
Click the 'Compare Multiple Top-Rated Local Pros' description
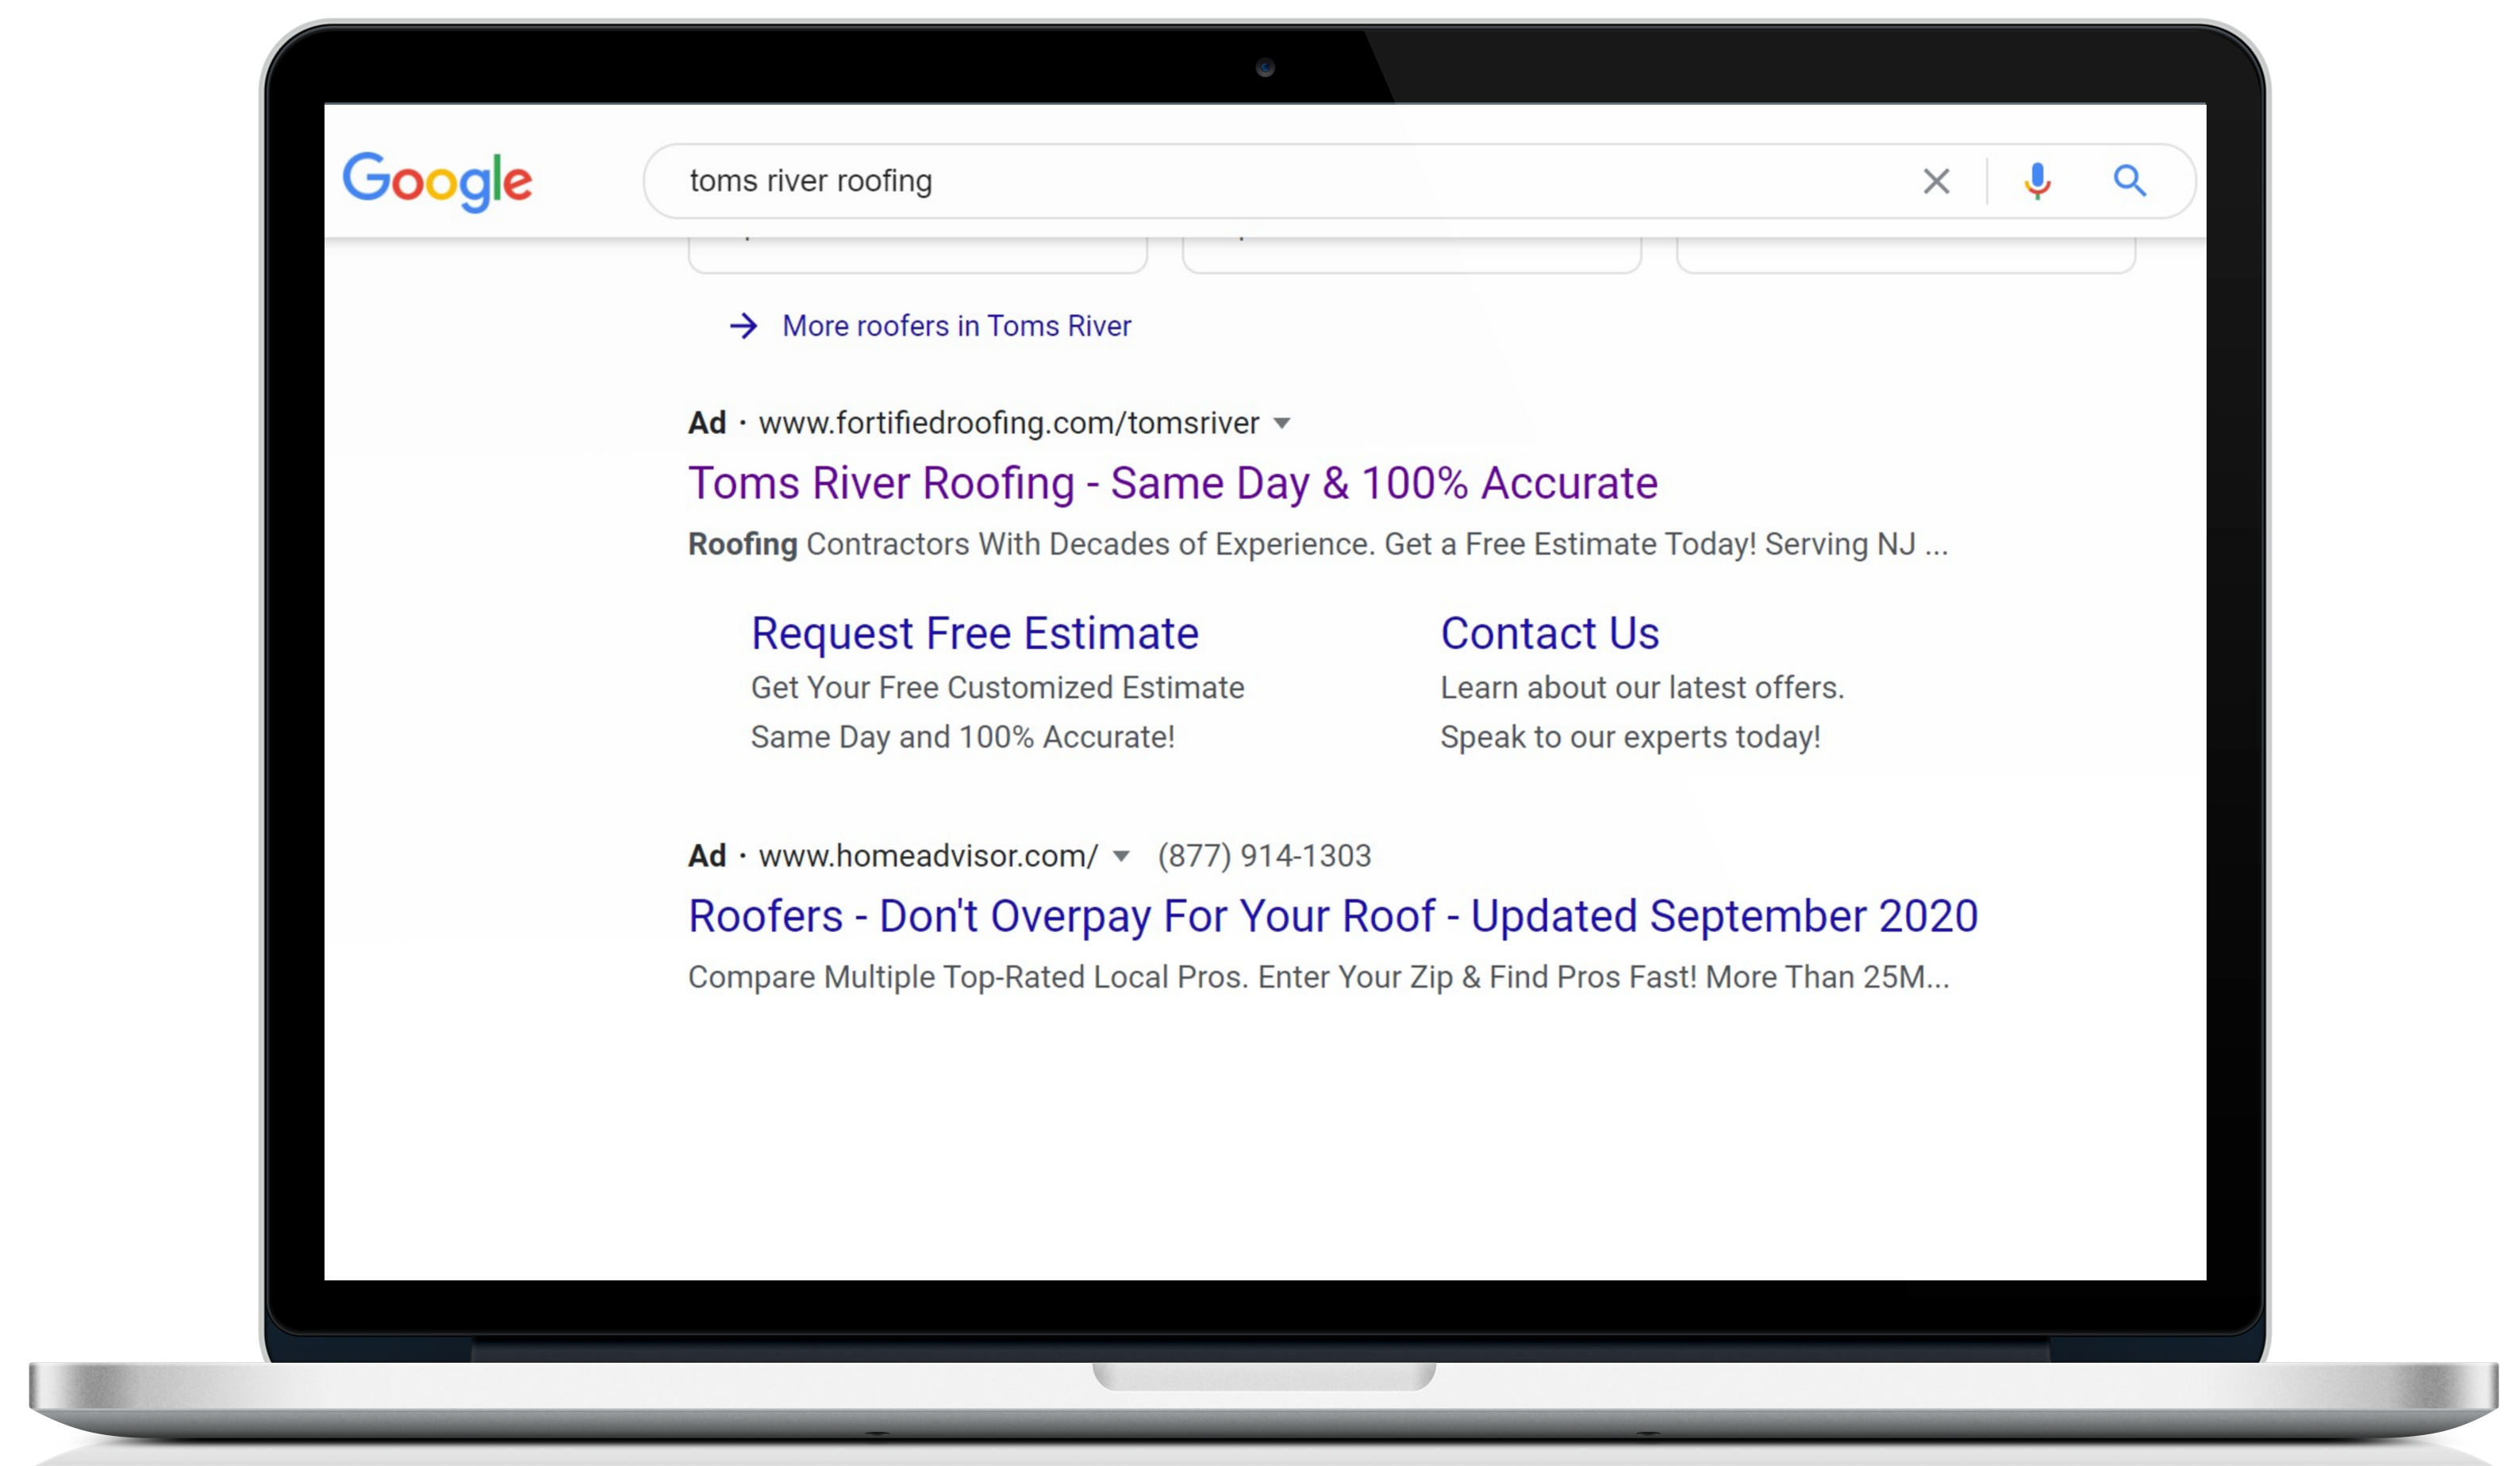[1318, 977]
